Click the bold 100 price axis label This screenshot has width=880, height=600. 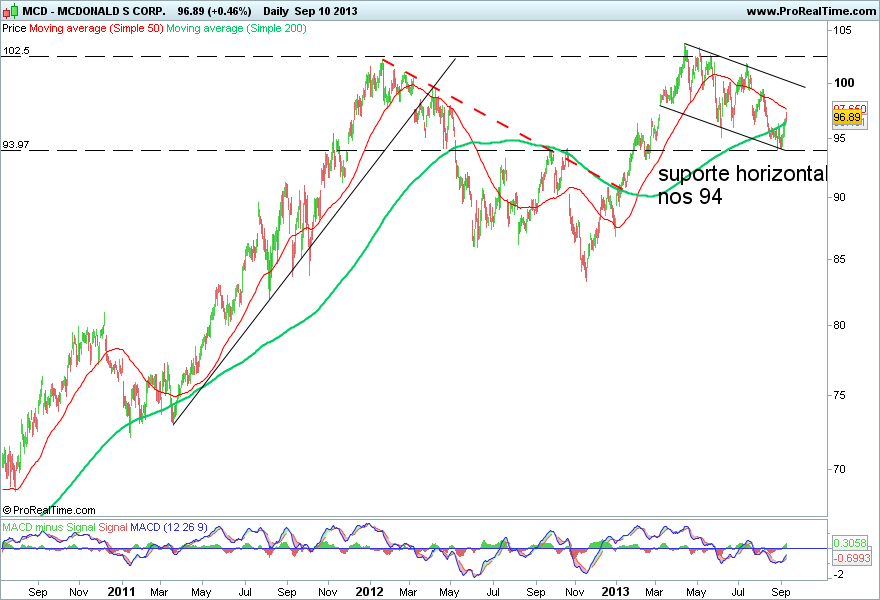pyautogui.click(x=844, y=83)
